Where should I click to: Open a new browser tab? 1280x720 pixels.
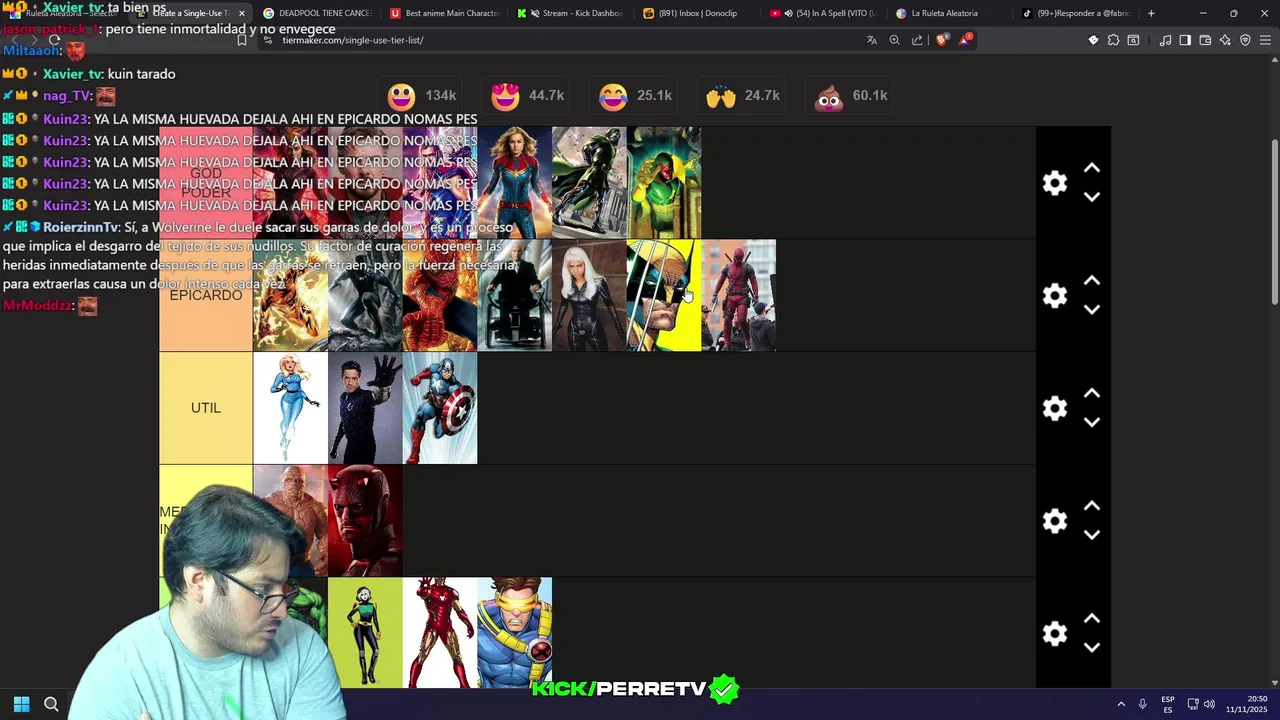[x=1151, y=13]
